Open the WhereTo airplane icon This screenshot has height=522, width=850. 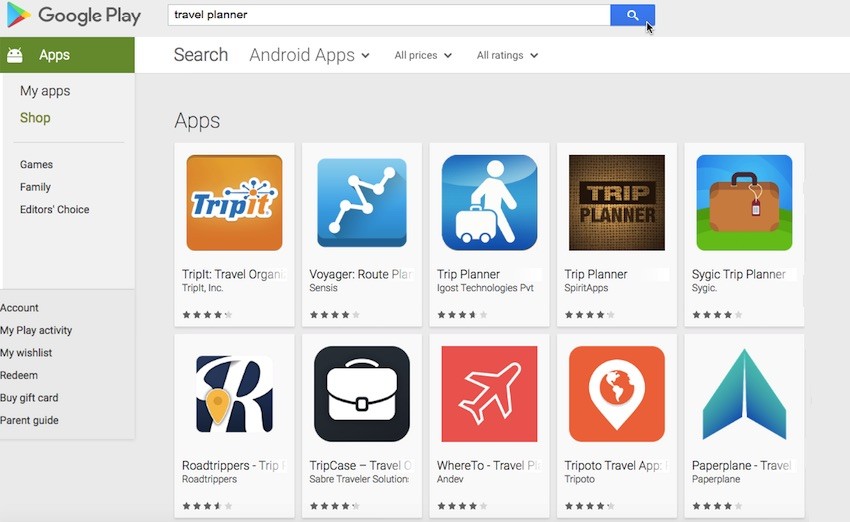[490, 394]
